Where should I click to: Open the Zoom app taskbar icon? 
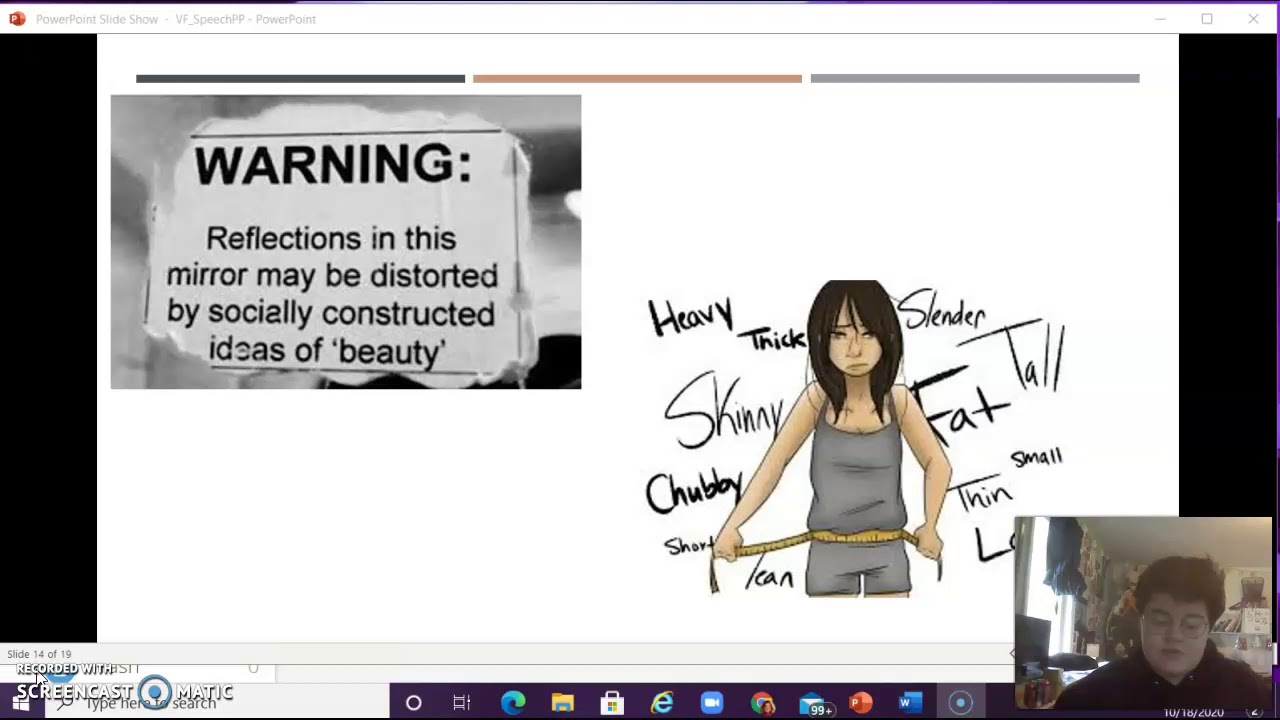[711, 703]
